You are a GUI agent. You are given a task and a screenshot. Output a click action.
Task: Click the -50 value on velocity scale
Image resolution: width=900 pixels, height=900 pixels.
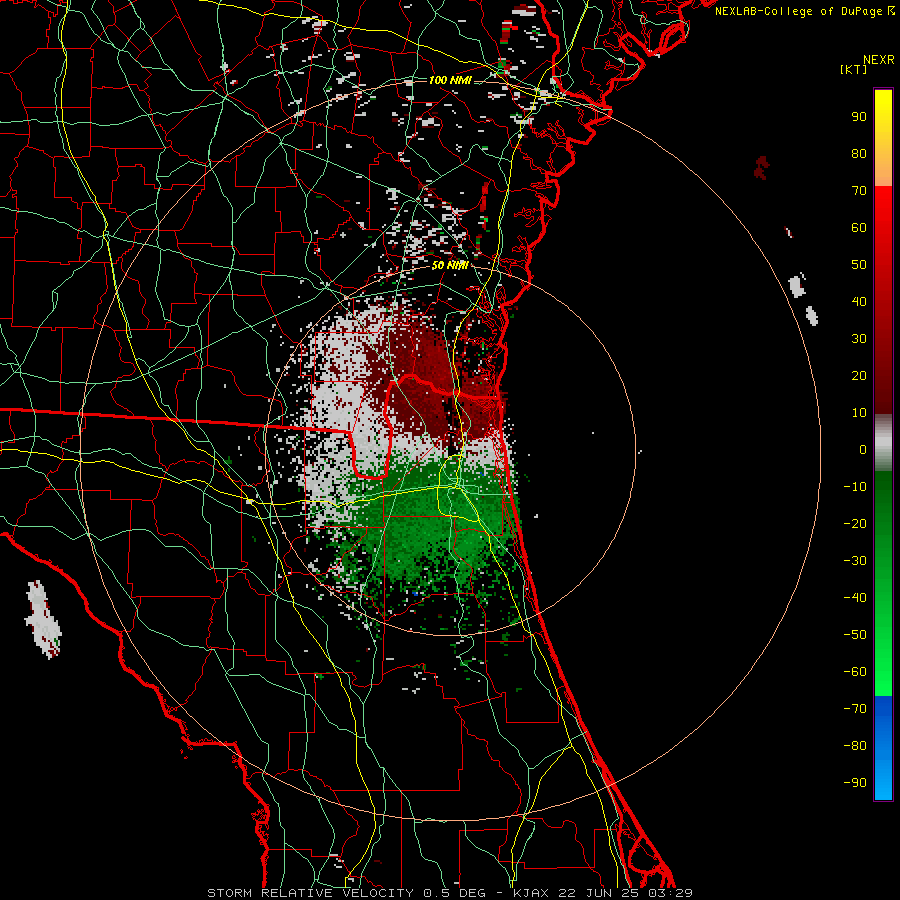855,635
